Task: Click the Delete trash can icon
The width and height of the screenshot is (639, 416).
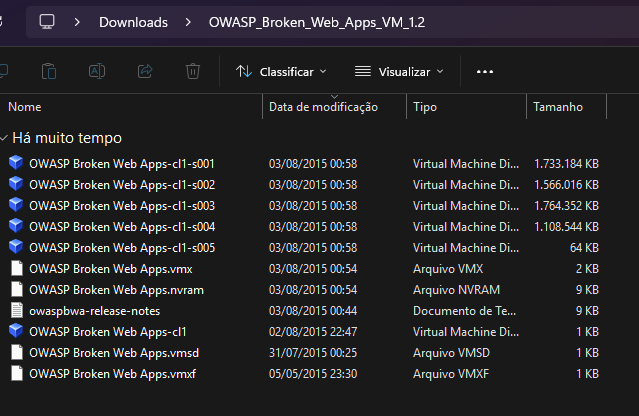Action: coord(193,71)
